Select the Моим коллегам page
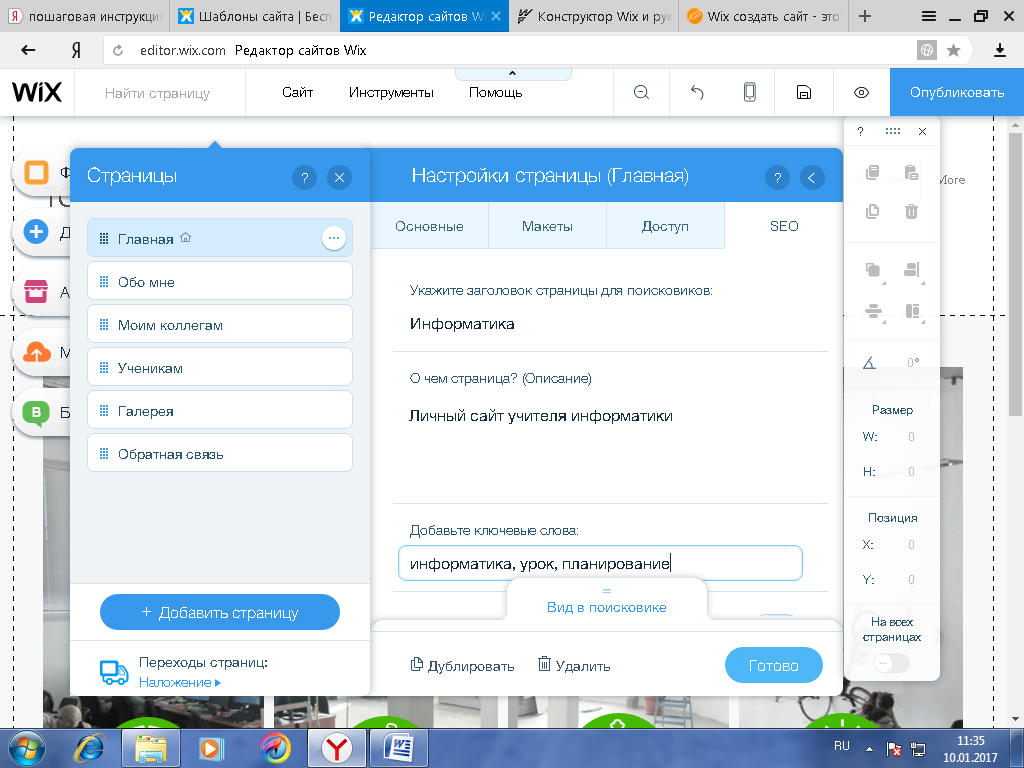The height and width of the screenshot is (768, 1024). click(220, 325)
